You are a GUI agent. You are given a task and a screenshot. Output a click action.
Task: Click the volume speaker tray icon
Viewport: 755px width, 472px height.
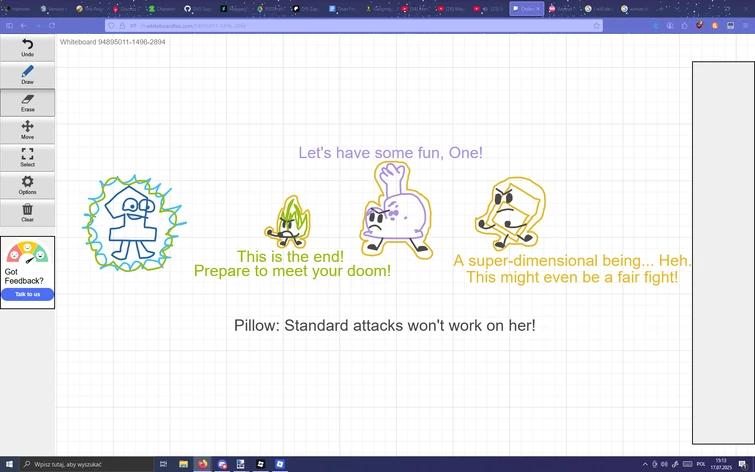click(664, 464)
